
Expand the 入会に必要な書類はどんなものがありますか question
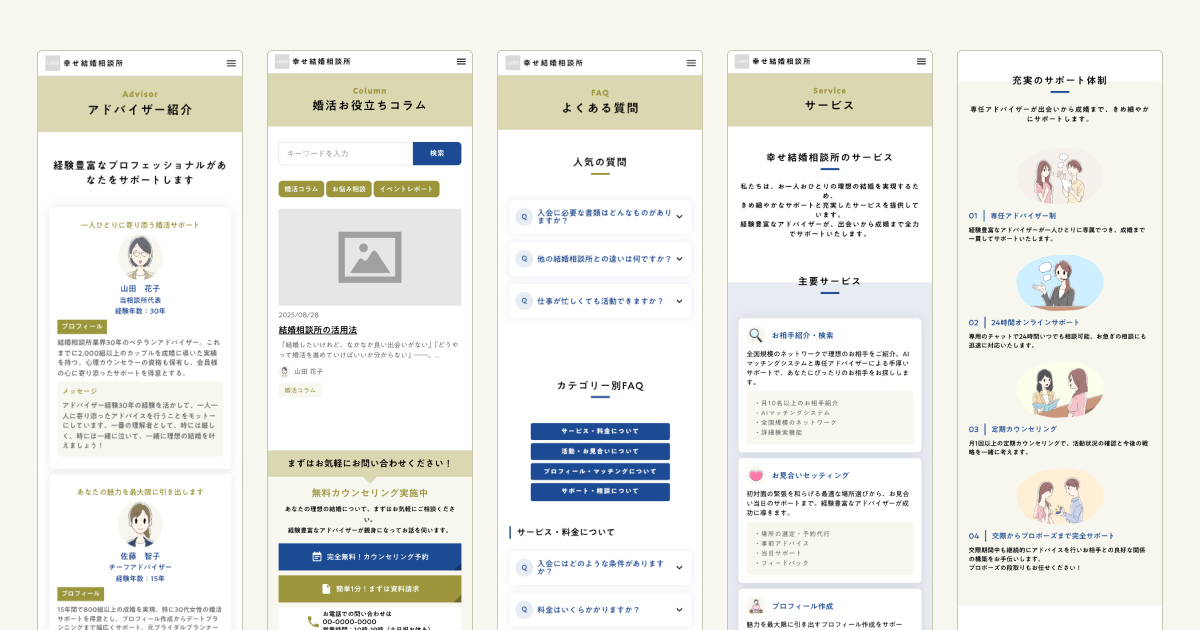pos(600,217)
